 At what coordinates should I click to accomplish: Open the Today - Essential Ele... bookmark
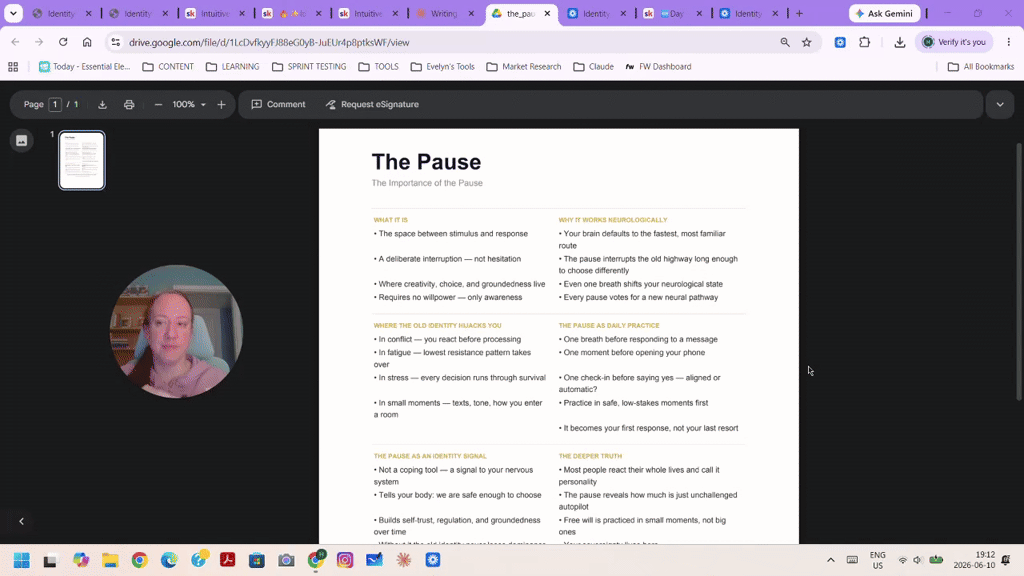click(x=84, y=67)
